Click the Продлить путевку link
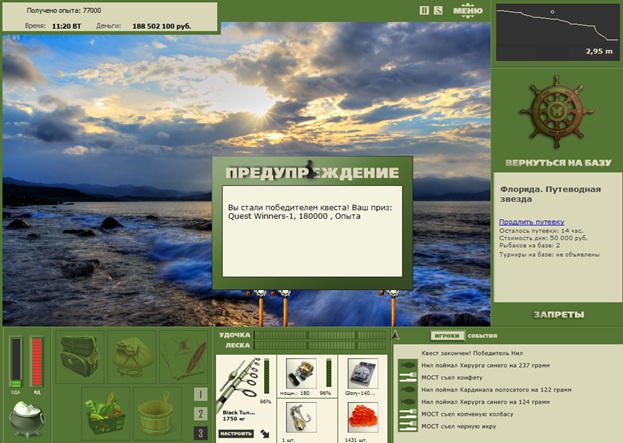 coord(532,222)
